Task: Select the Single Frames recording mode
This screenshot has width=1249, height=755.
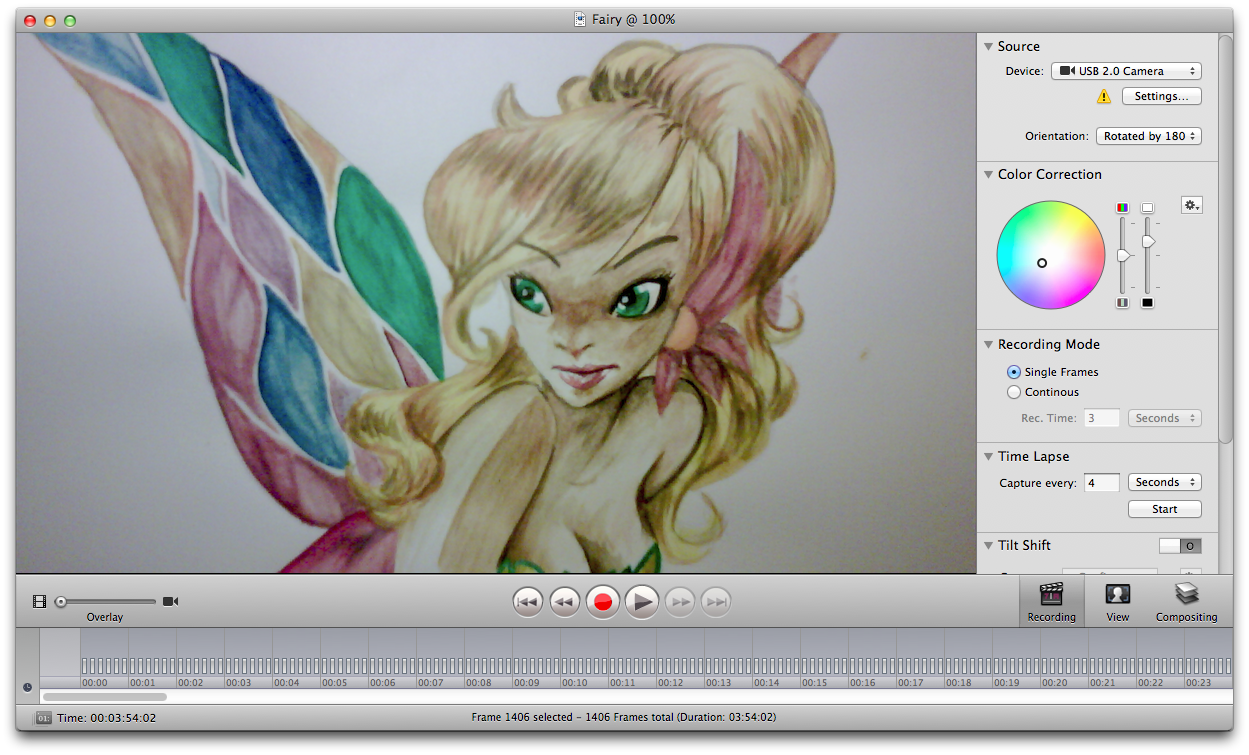Action: pyautogui.click(x=1014, y=372)
